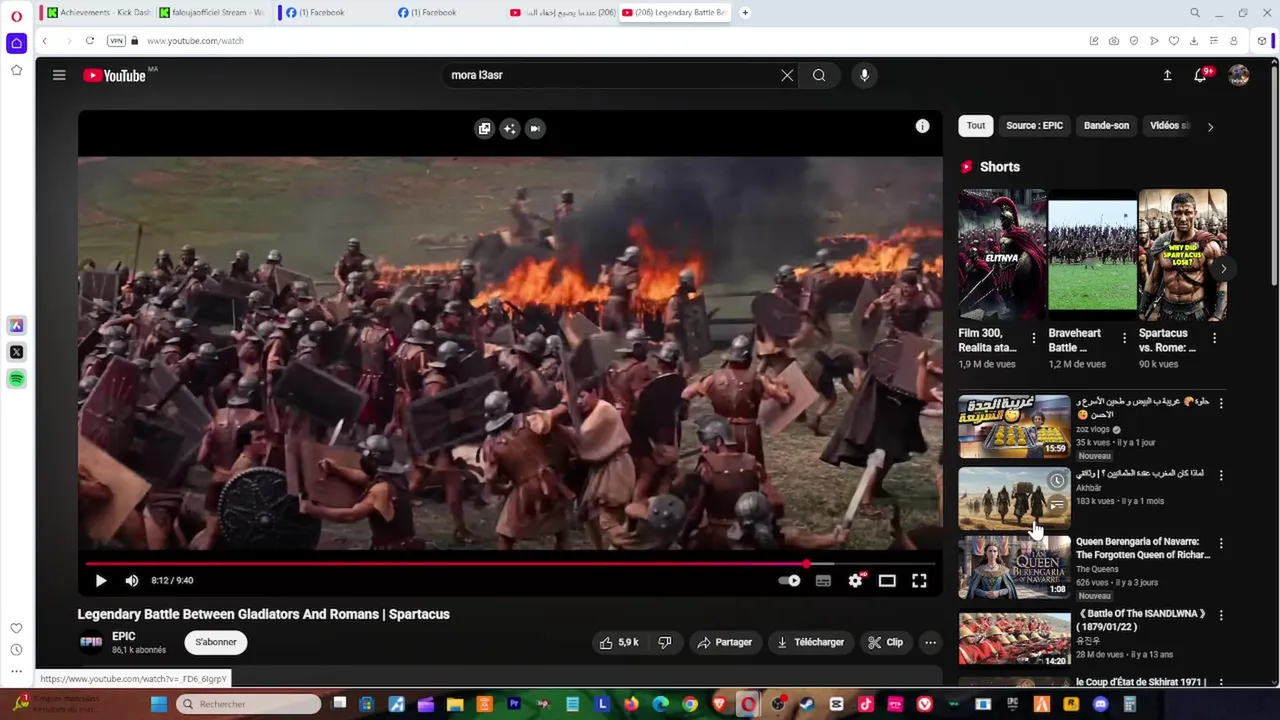
Task: Switch to the 'Achievements - Kick Dash' tab
Action: pos(97,12)
